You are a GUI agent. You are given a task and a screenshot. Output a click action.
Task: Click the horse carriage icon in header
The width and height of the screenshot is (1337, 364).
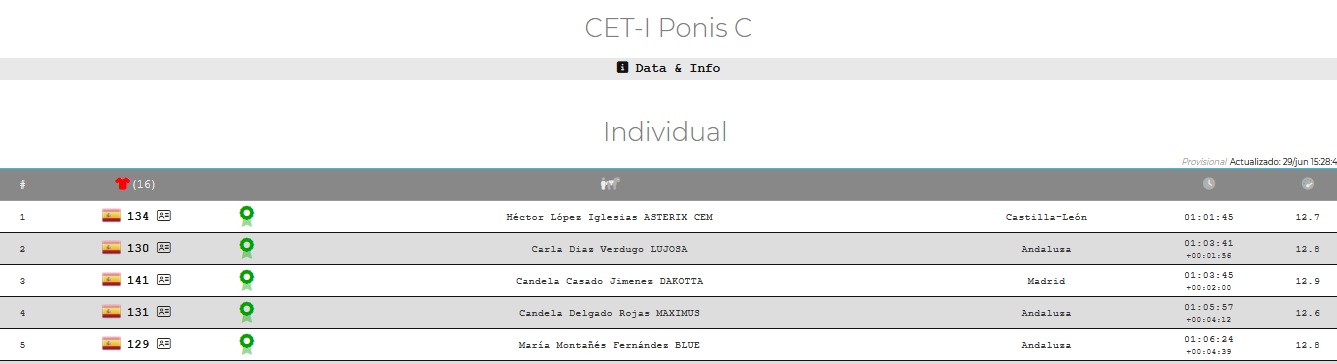click(610, 184)
